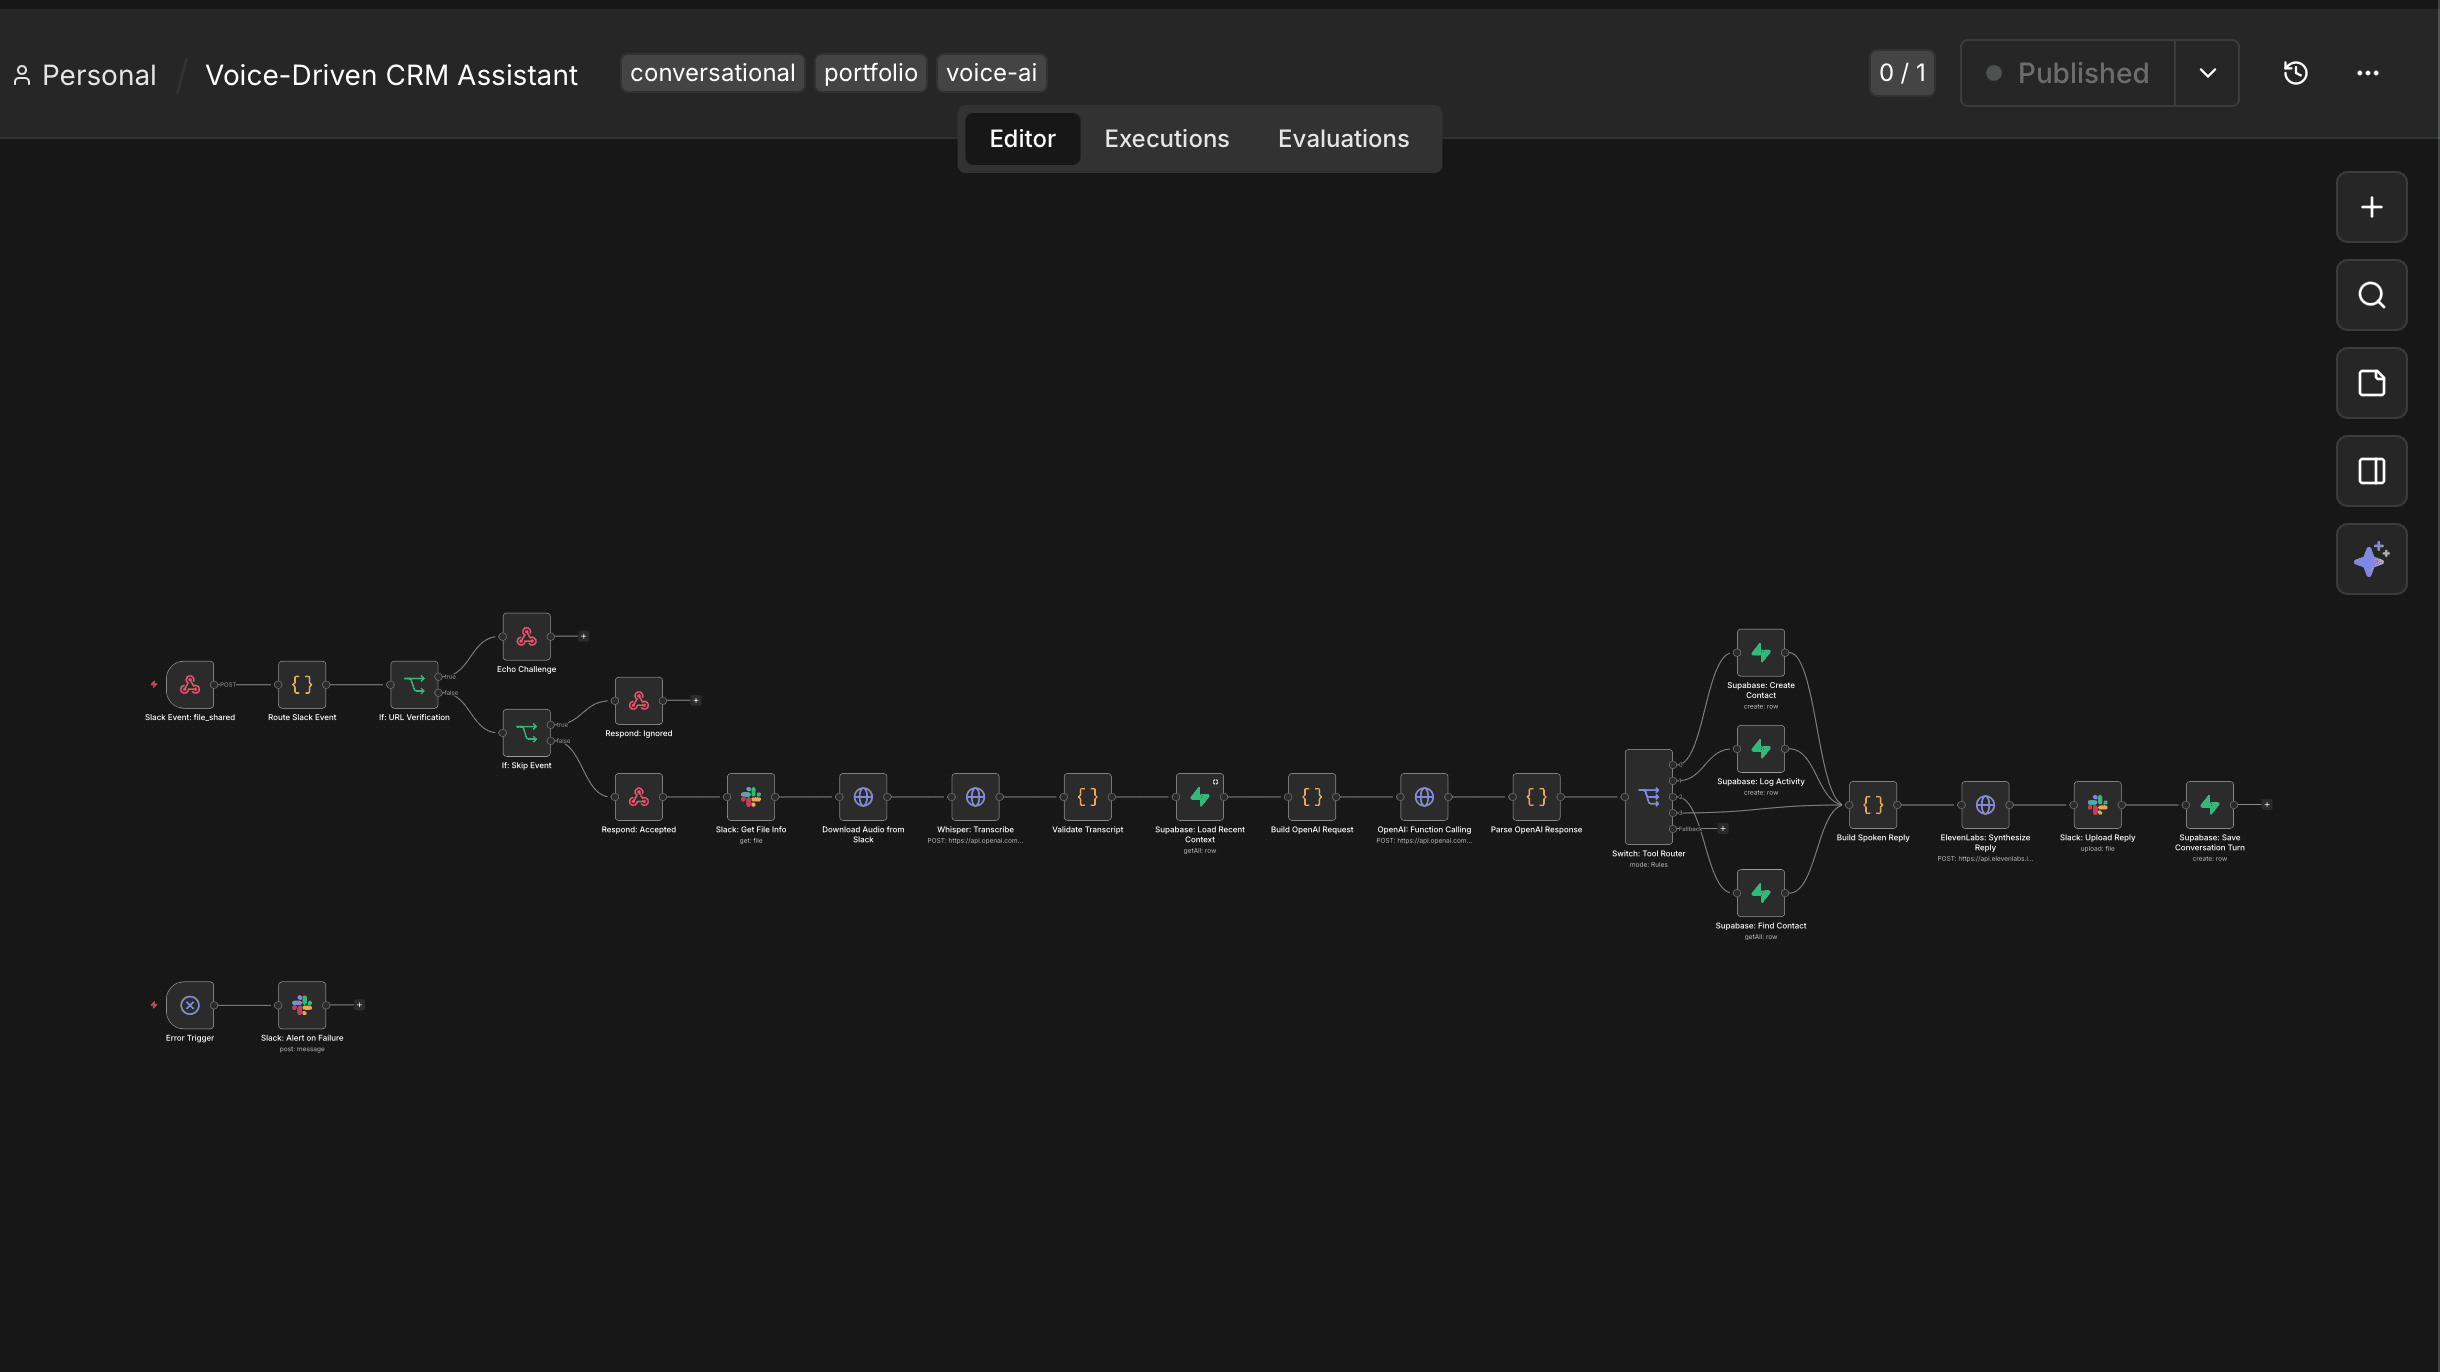2440x1372 pixels.
Task: Select the Route Slack Event code node
Action: pyautogui.click(x=302, y=685)
